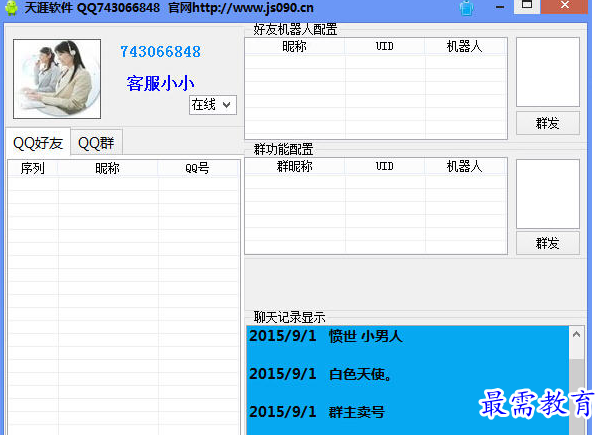Screen dimensions: 603x435
Task: Focus the group mass-message text box
Action: click(548, 194)
